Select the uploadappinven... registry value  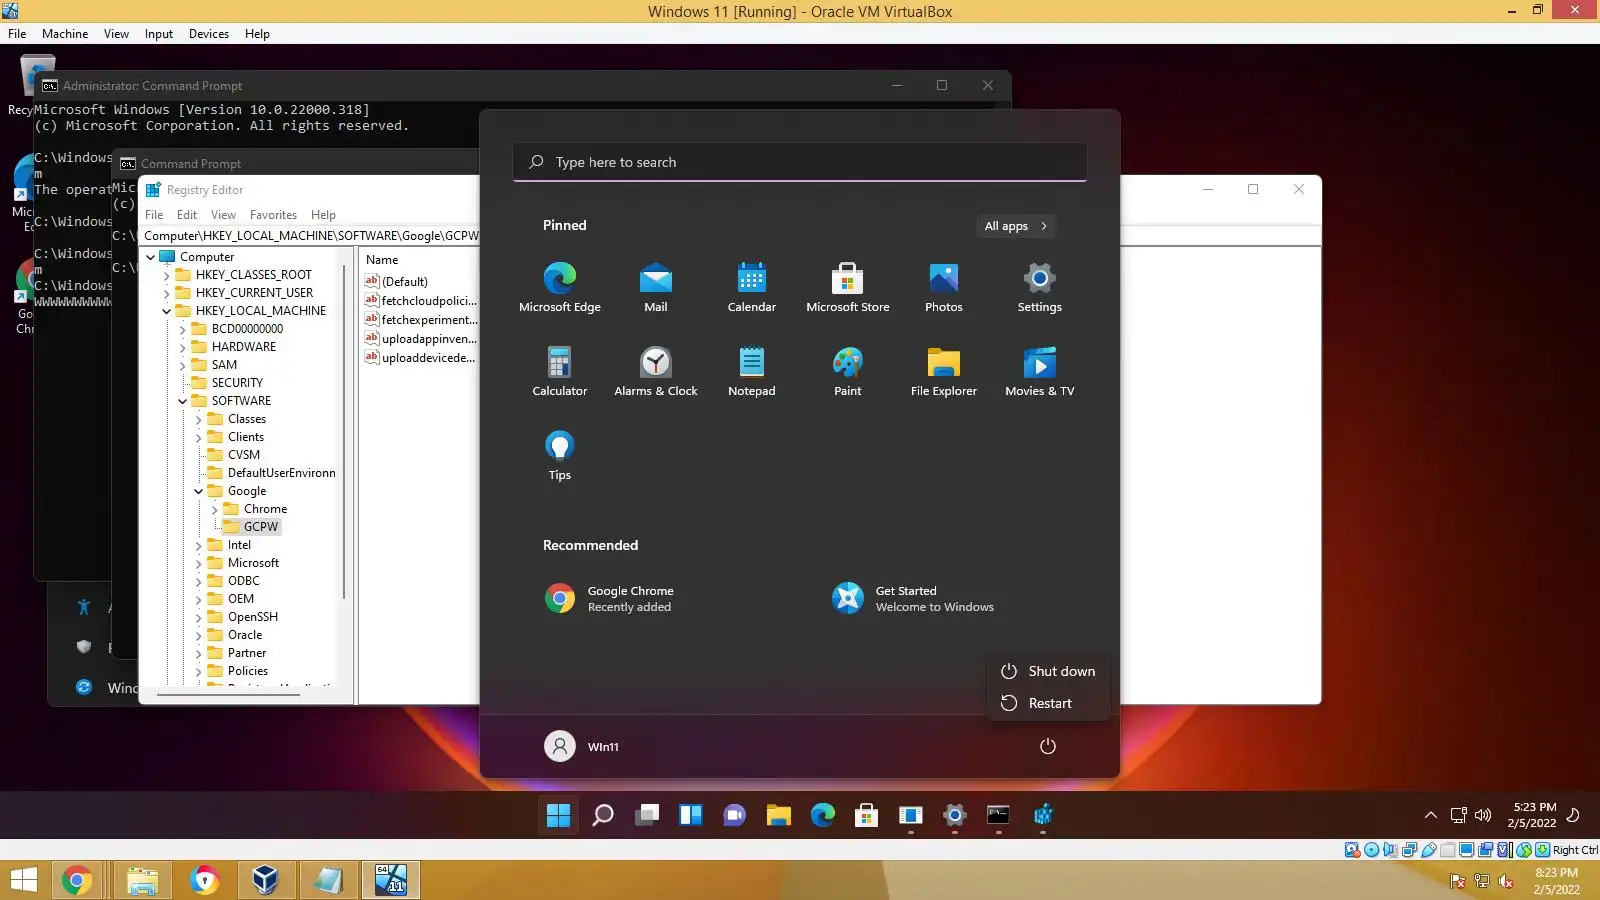pyautogui.click(x=429, y=339)
